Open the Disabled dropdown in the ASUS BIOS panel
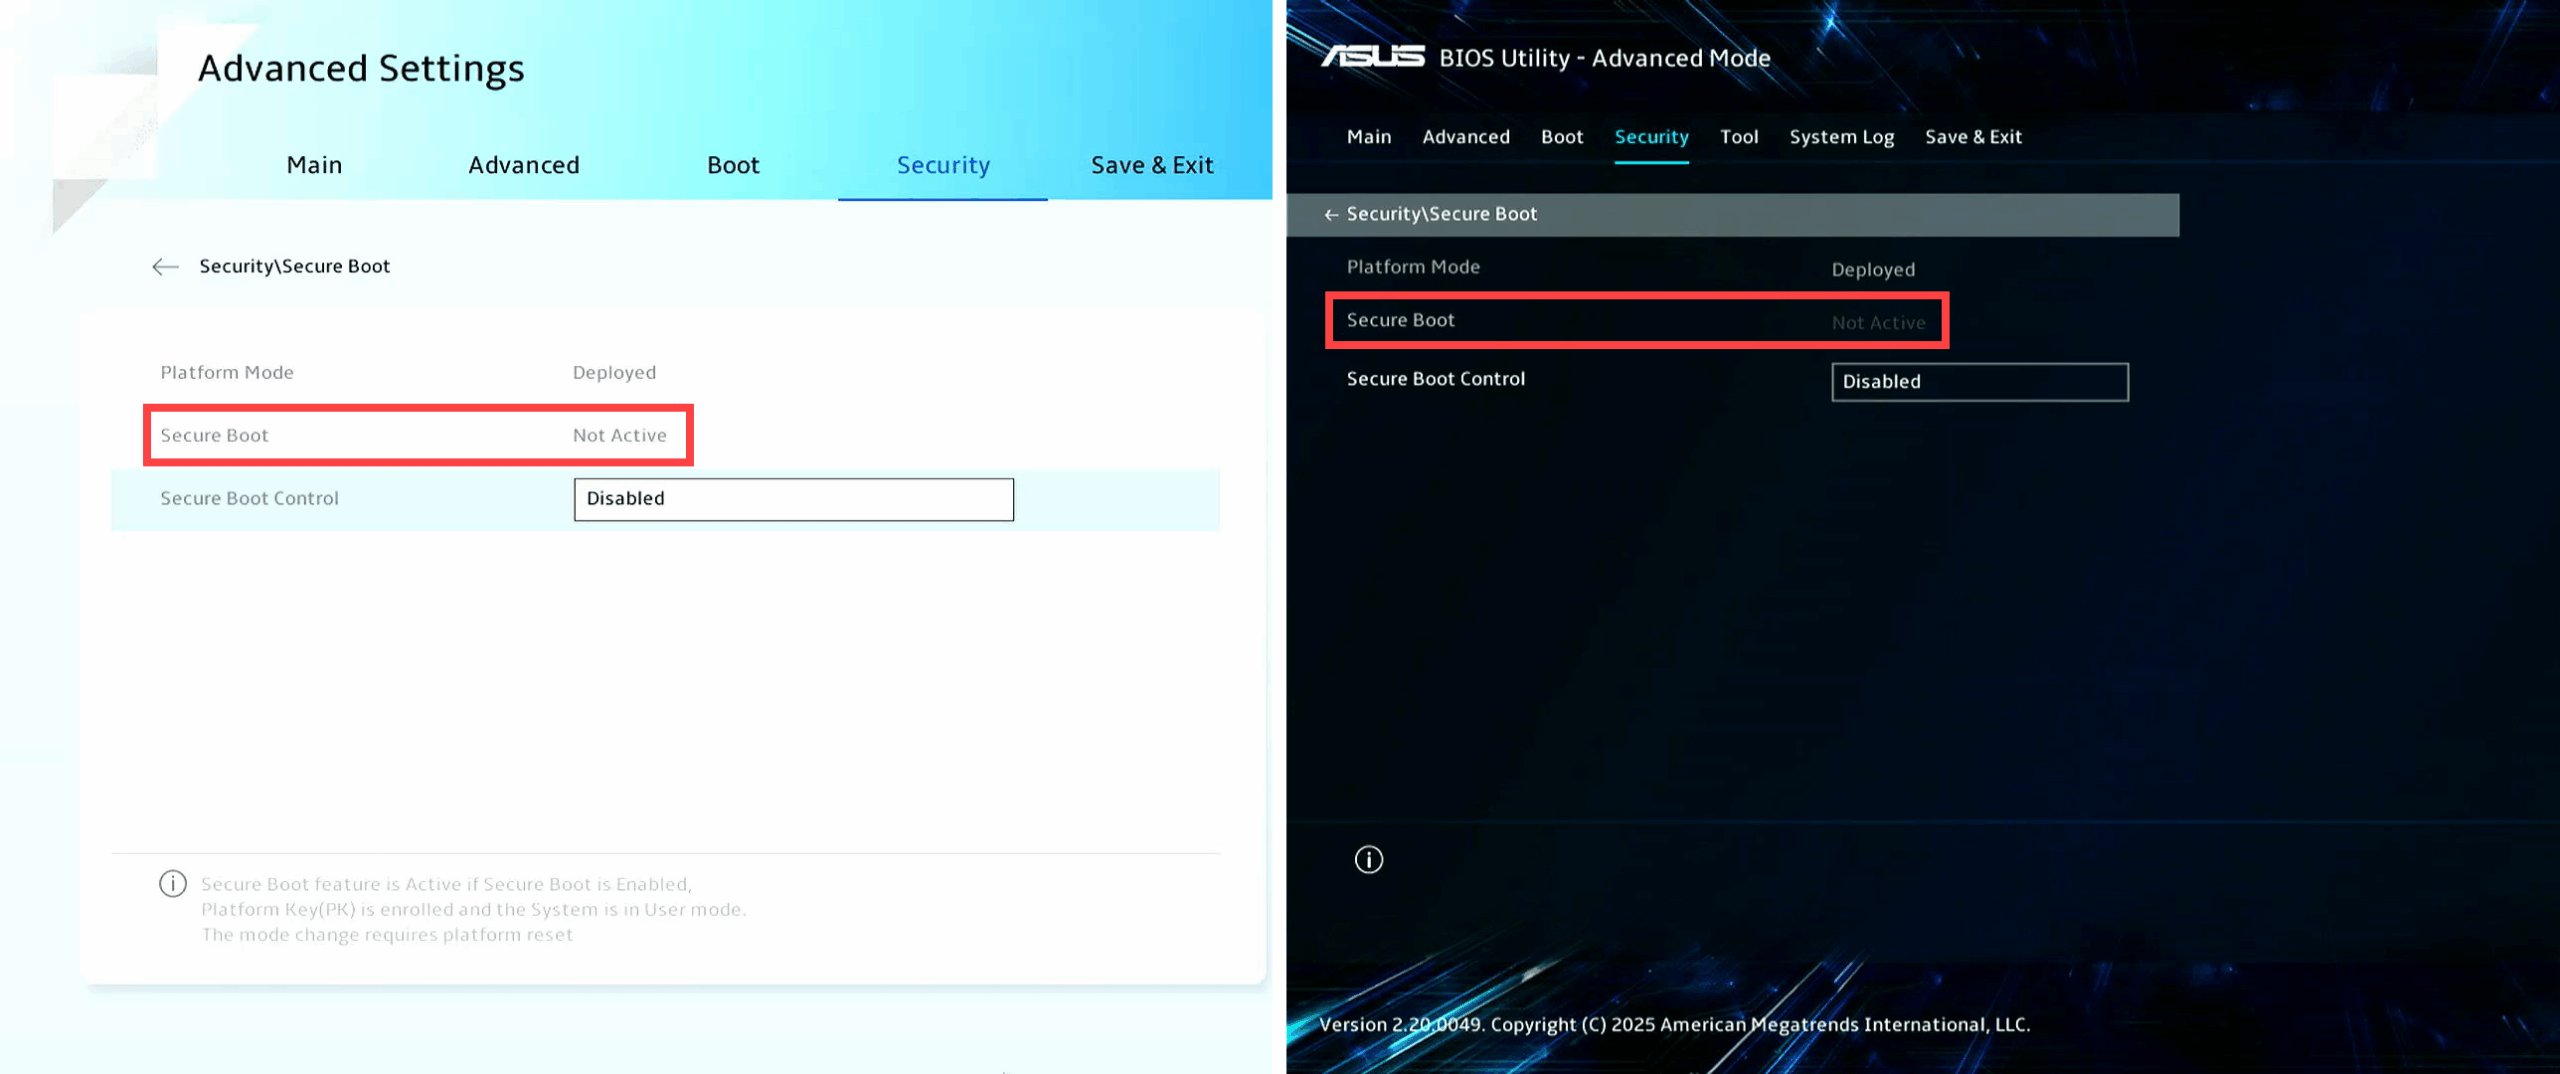Screen dimensions: 2560x1074 click(x=1979, y=381)
